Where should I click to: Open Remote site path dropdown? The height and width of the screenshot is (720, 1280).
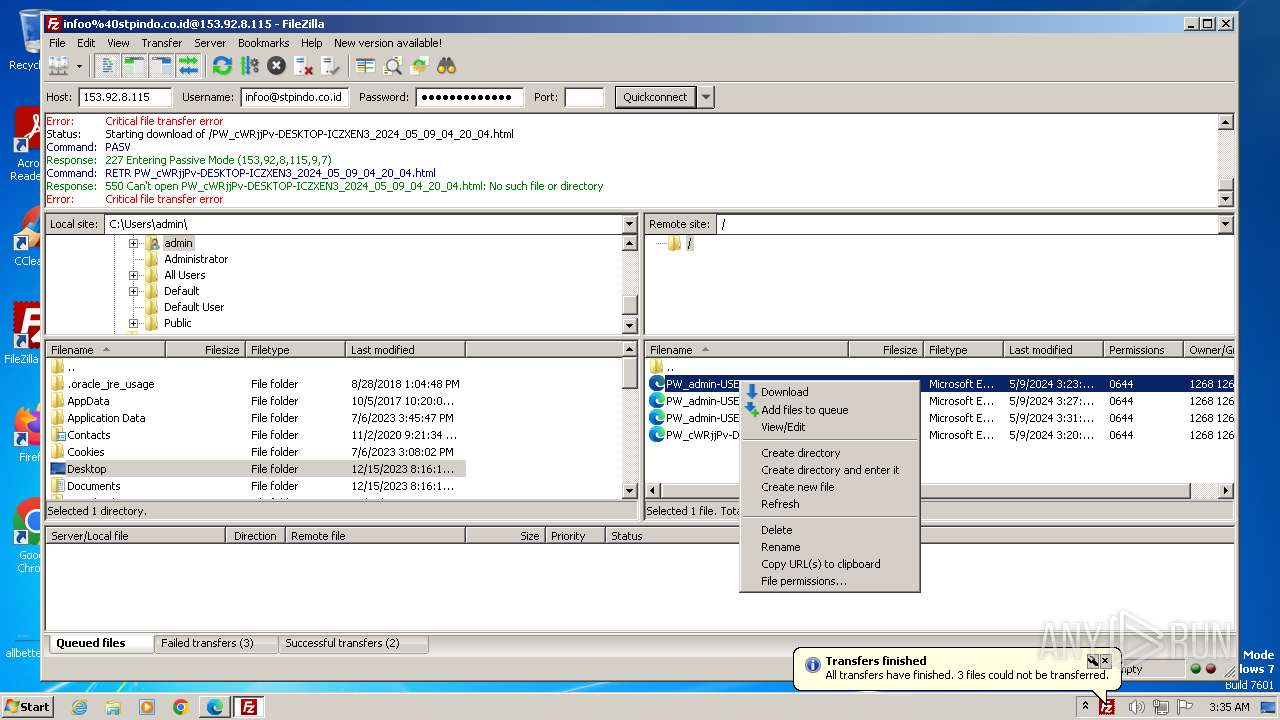(x=1225, y=224)
